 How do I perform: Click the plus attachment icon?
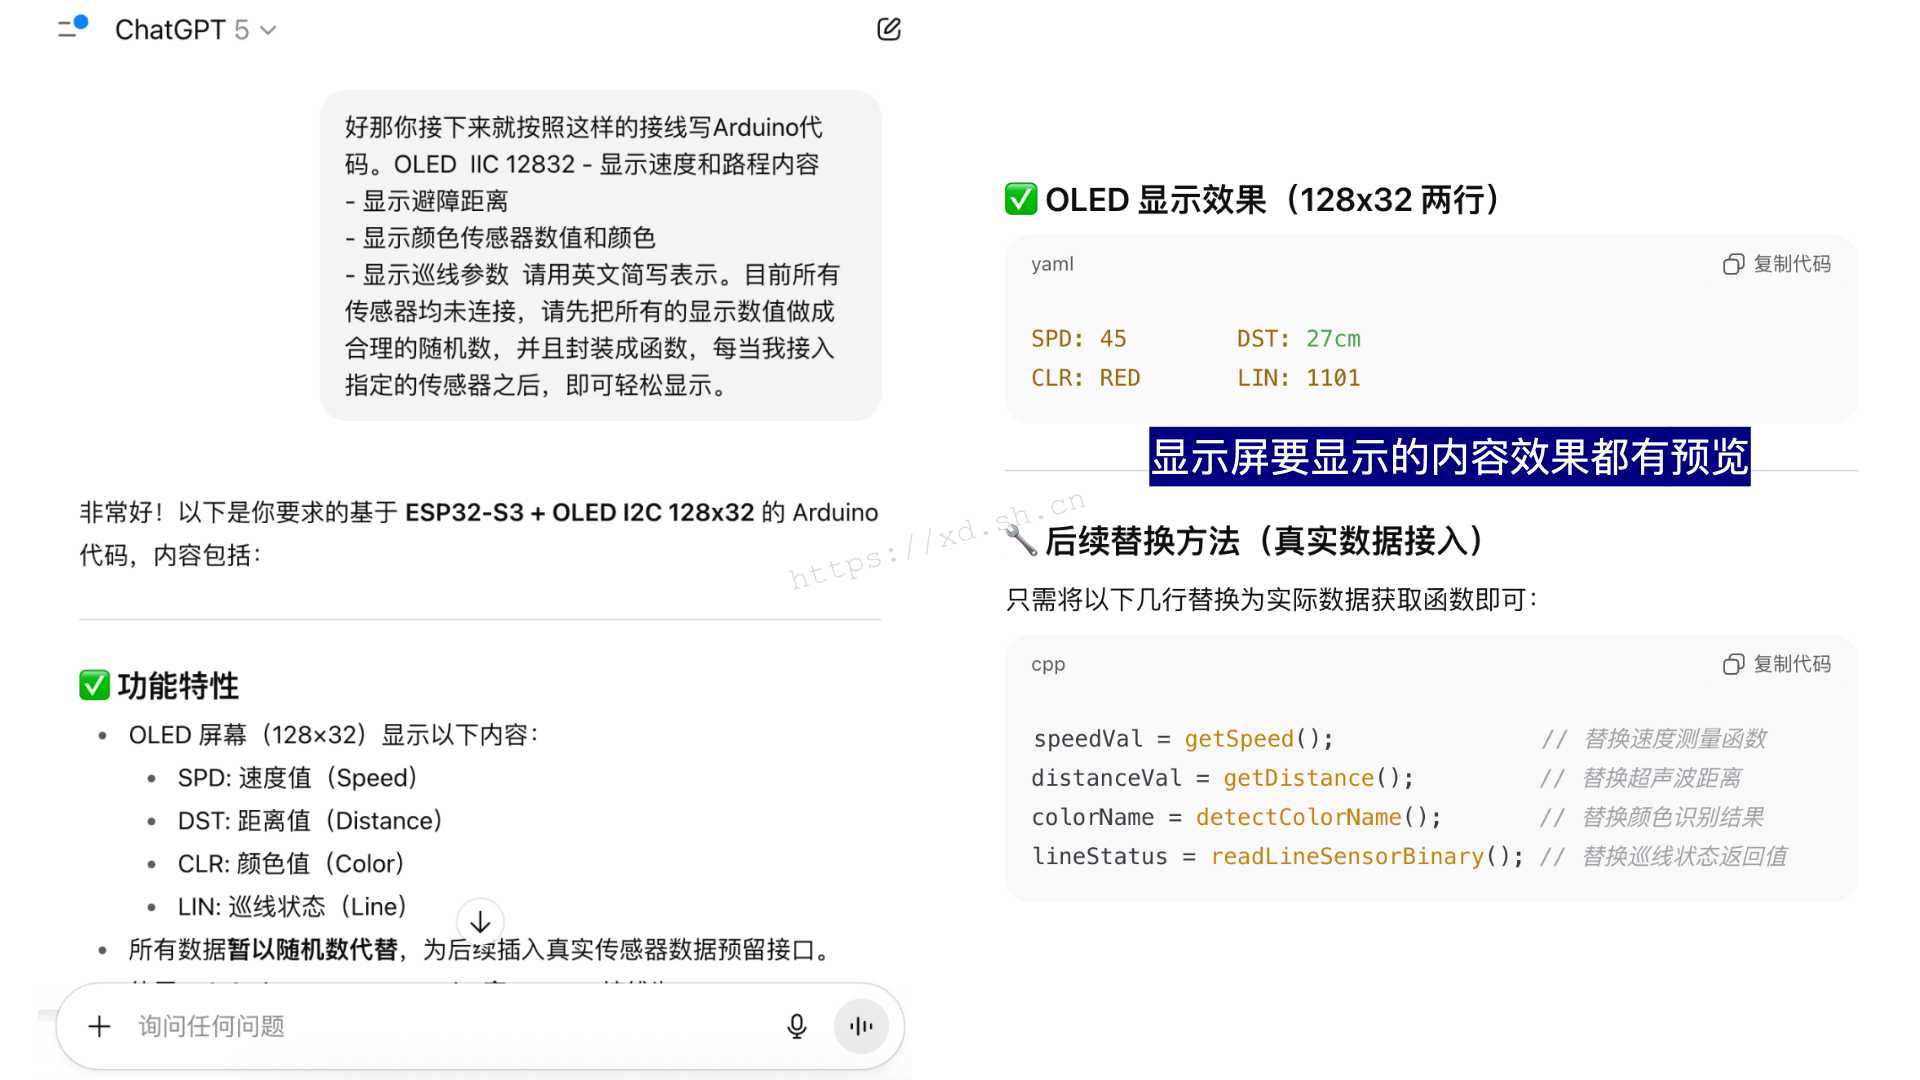click(x=99, y=1026)
